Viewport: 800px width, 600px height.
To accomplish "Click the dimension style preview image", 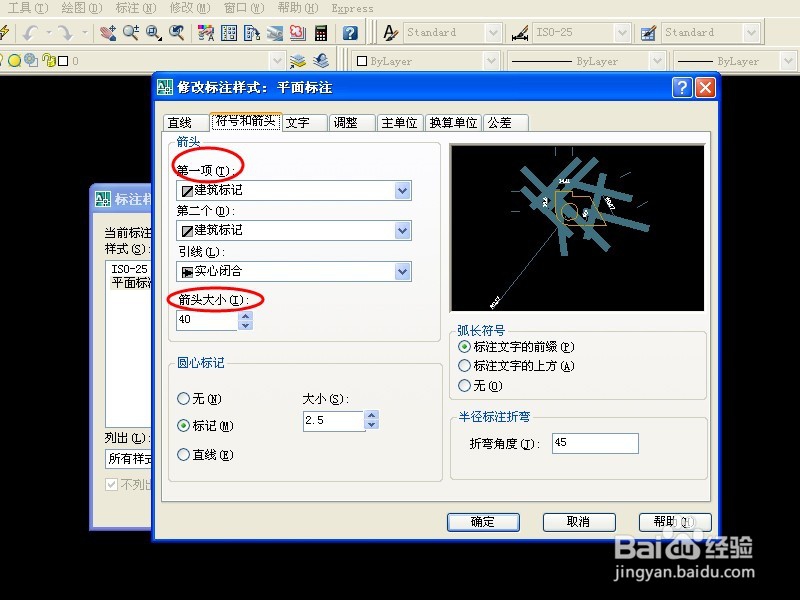I will click(x=578, y=228).
